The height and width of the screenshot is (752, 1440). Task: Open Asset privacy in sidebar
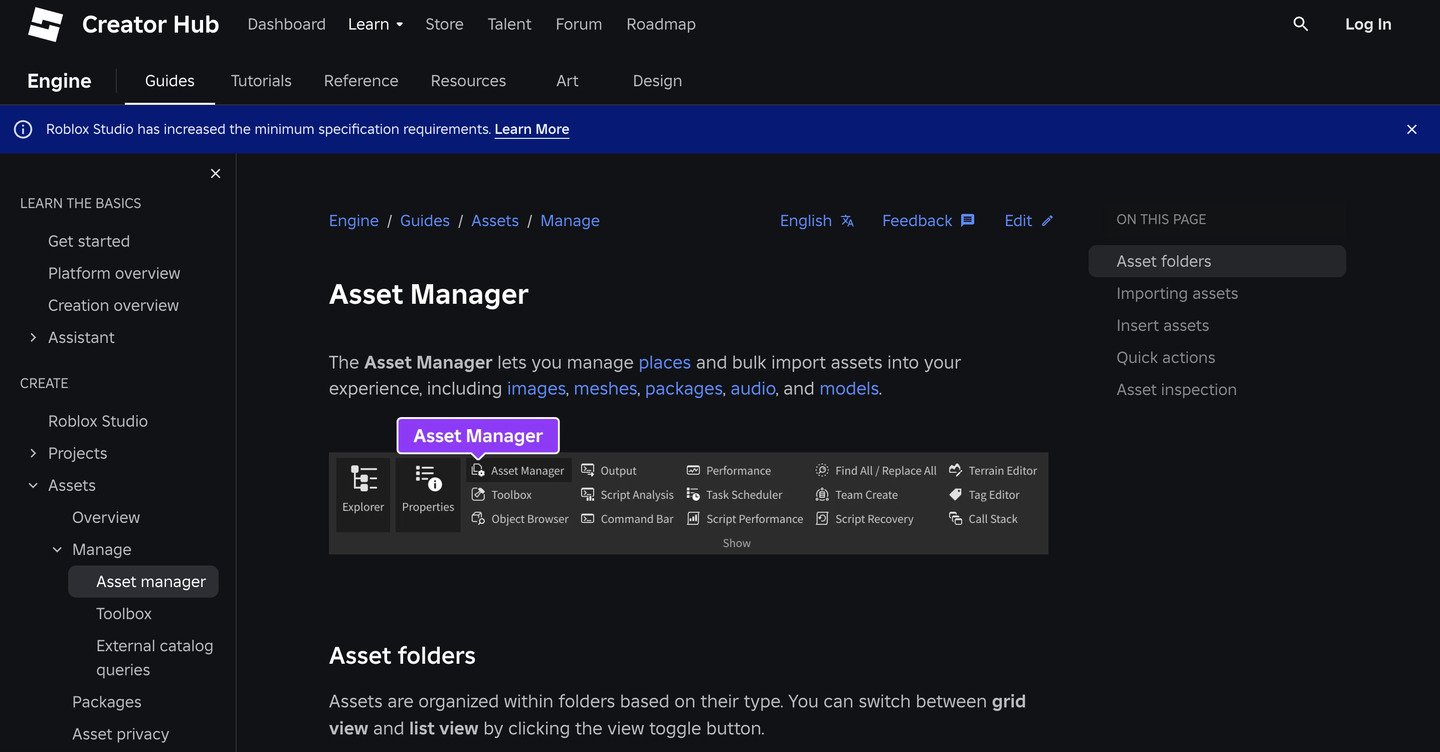[x=121, y=734]
